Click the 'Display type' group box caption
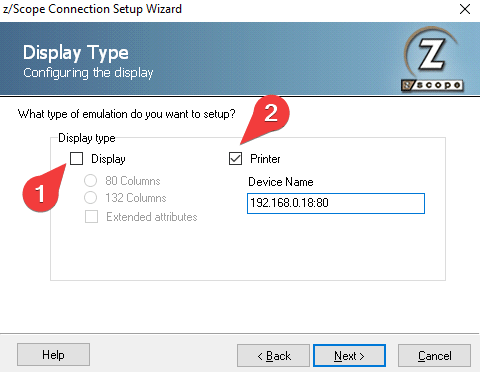 [x=87, y=138]
